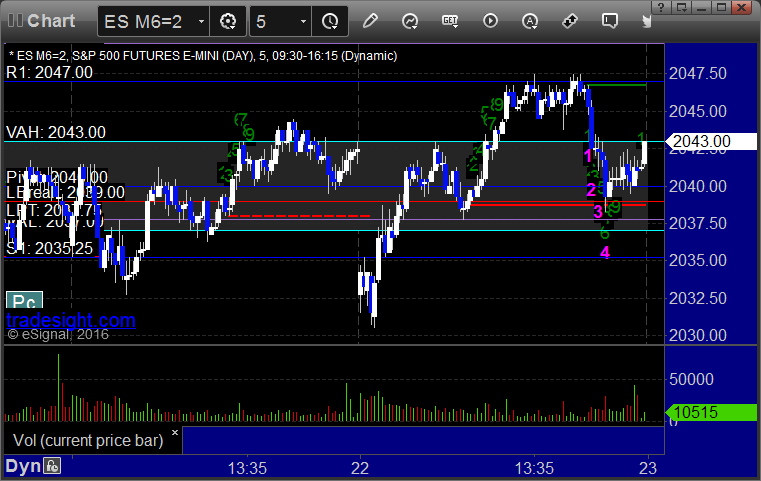Image resolution: width=761 pixels, height=481 pixels.
Task: Open the symbol settings gear menu
Action: [228, 21]
